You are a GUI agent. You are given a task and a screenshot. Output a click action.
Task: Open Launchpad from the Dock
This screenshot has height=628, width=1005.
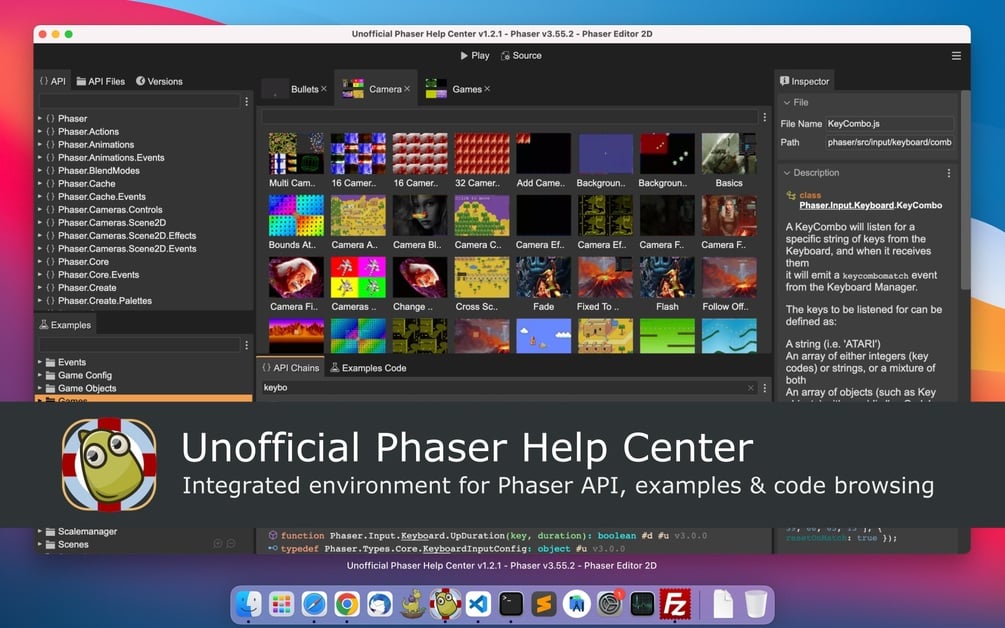pyautogui.click(x=281, y=604)
